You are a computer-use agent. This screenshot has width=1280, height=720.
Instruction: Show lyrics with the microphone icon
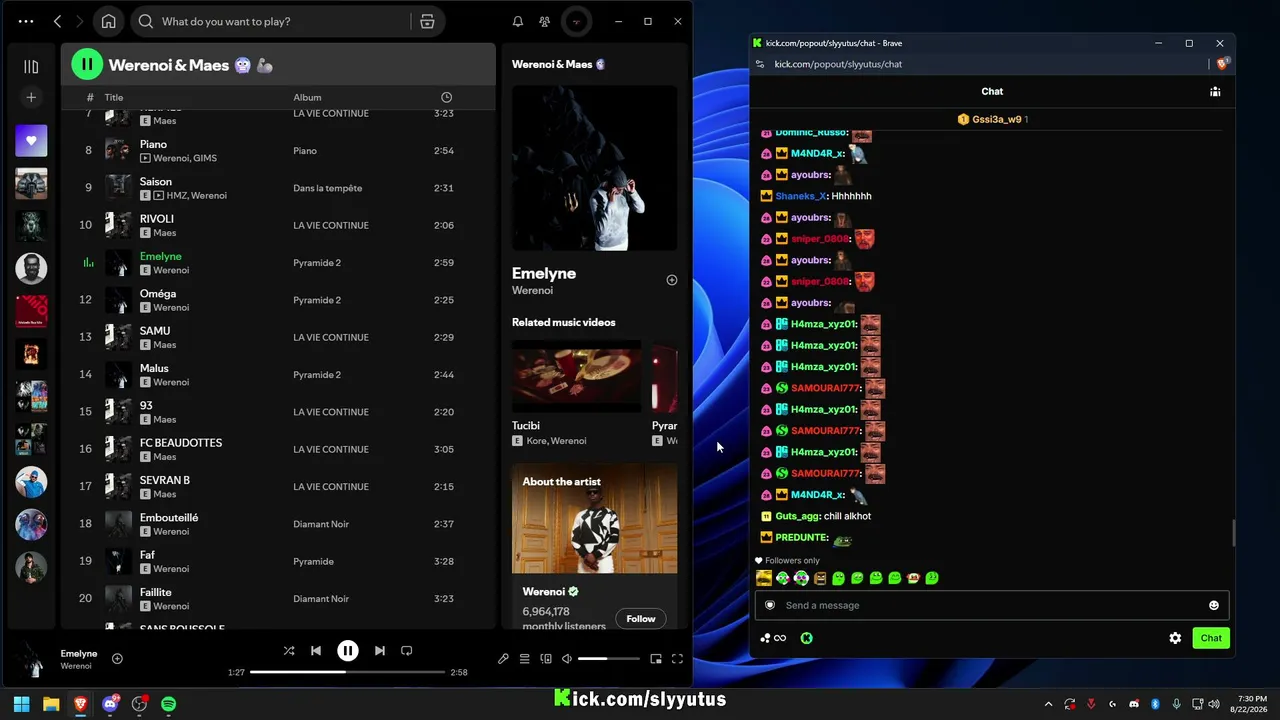503,659
